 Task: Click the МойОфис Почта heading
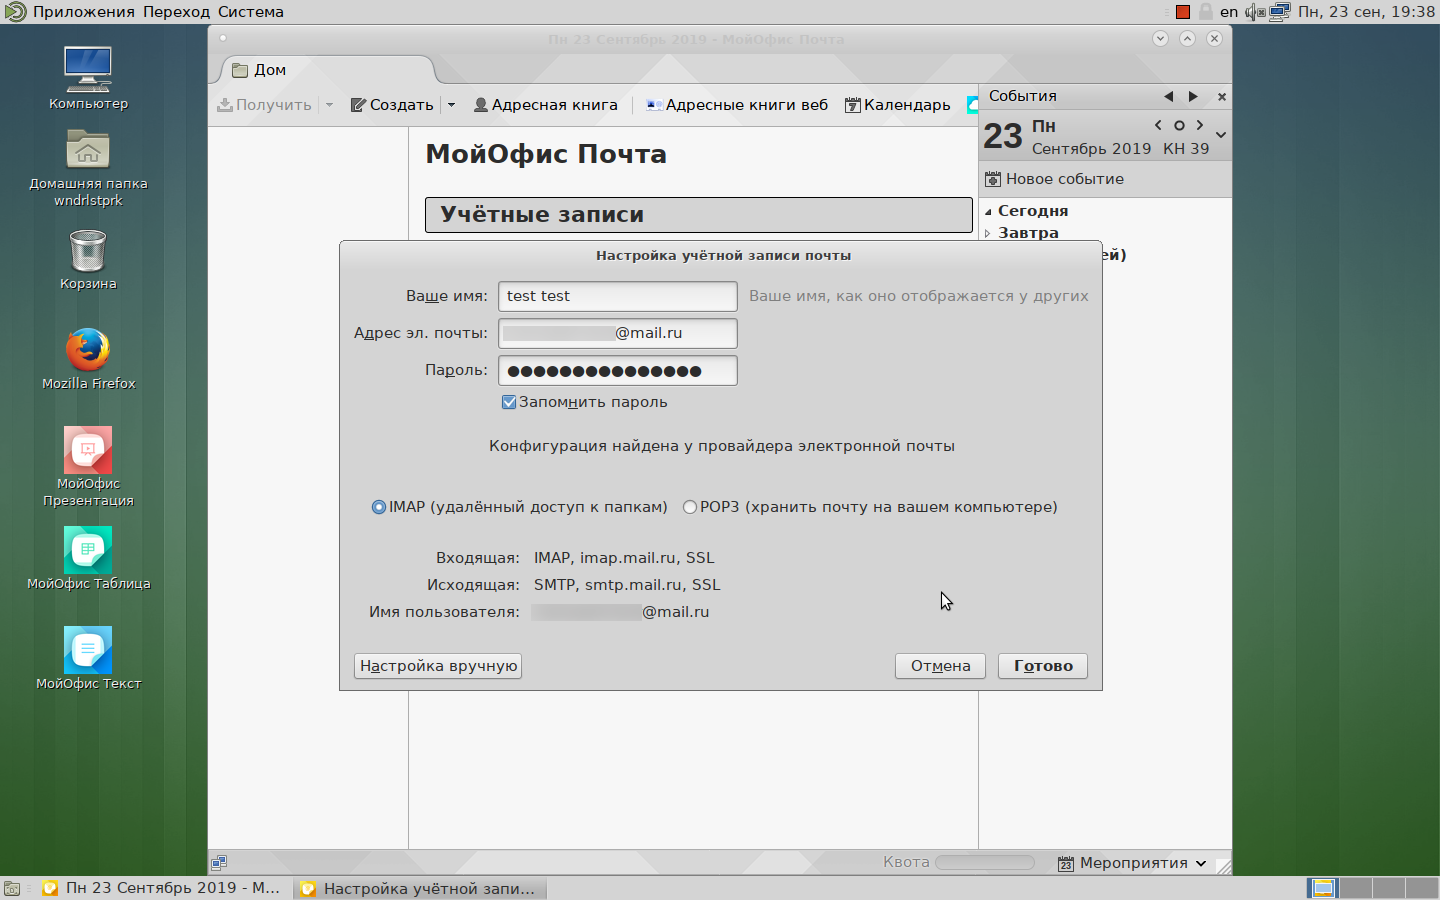click(x=546, y=154)
